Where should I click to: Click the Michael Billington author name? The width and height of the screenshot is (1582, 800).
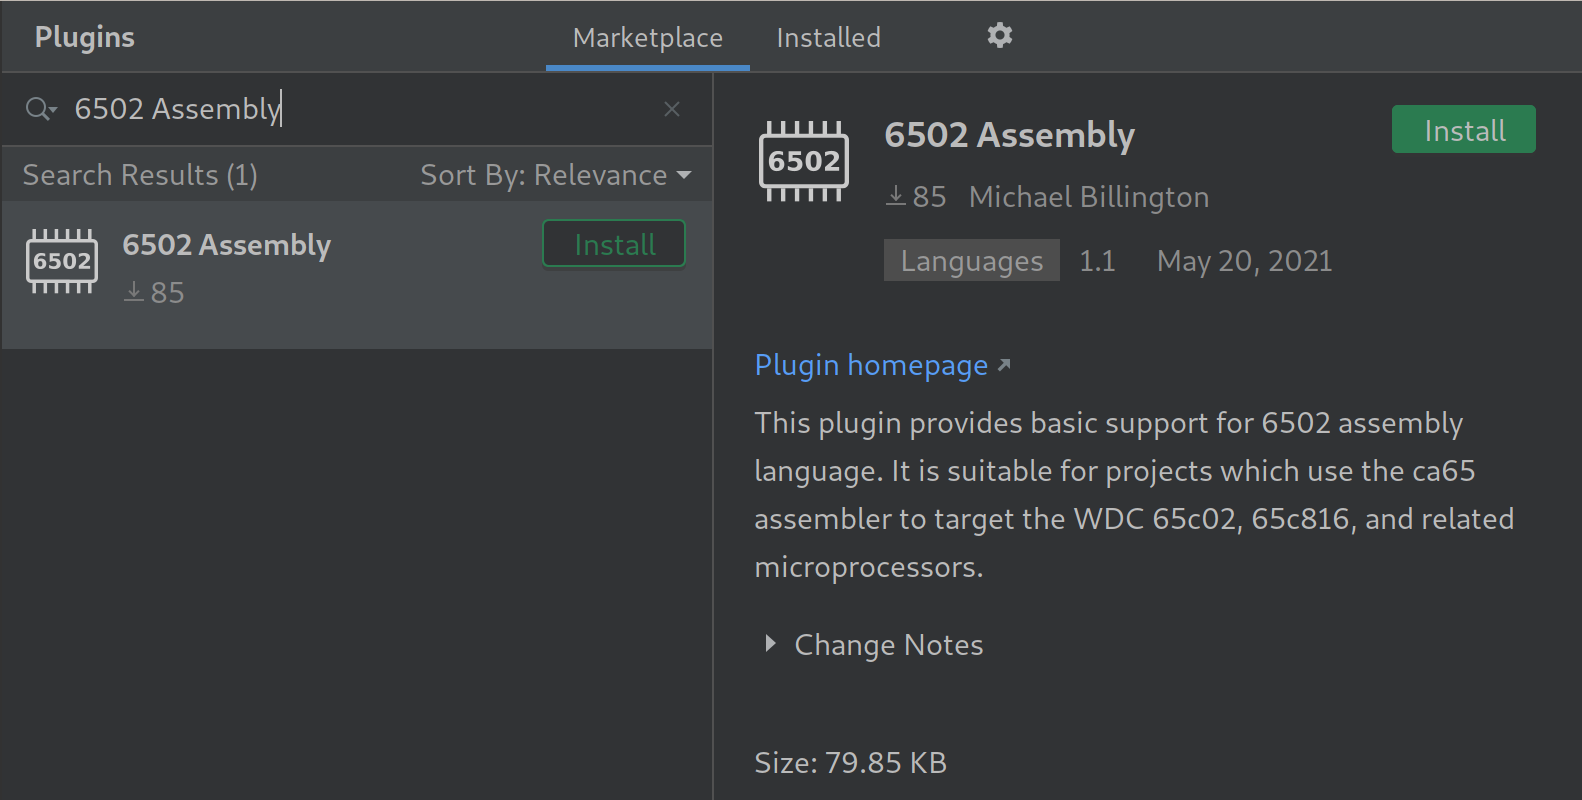[x=1088, y=197]
